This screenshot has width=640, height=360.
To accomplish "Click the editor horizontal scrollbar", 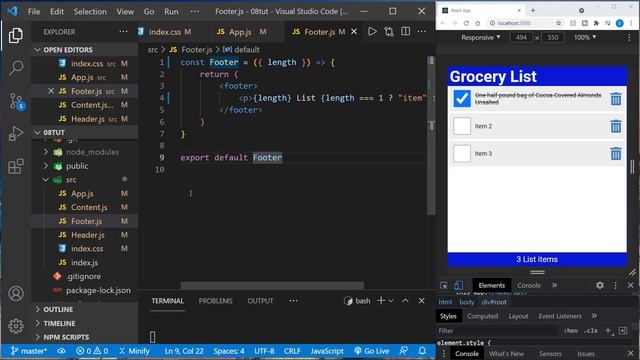I will tap(272, 285).
